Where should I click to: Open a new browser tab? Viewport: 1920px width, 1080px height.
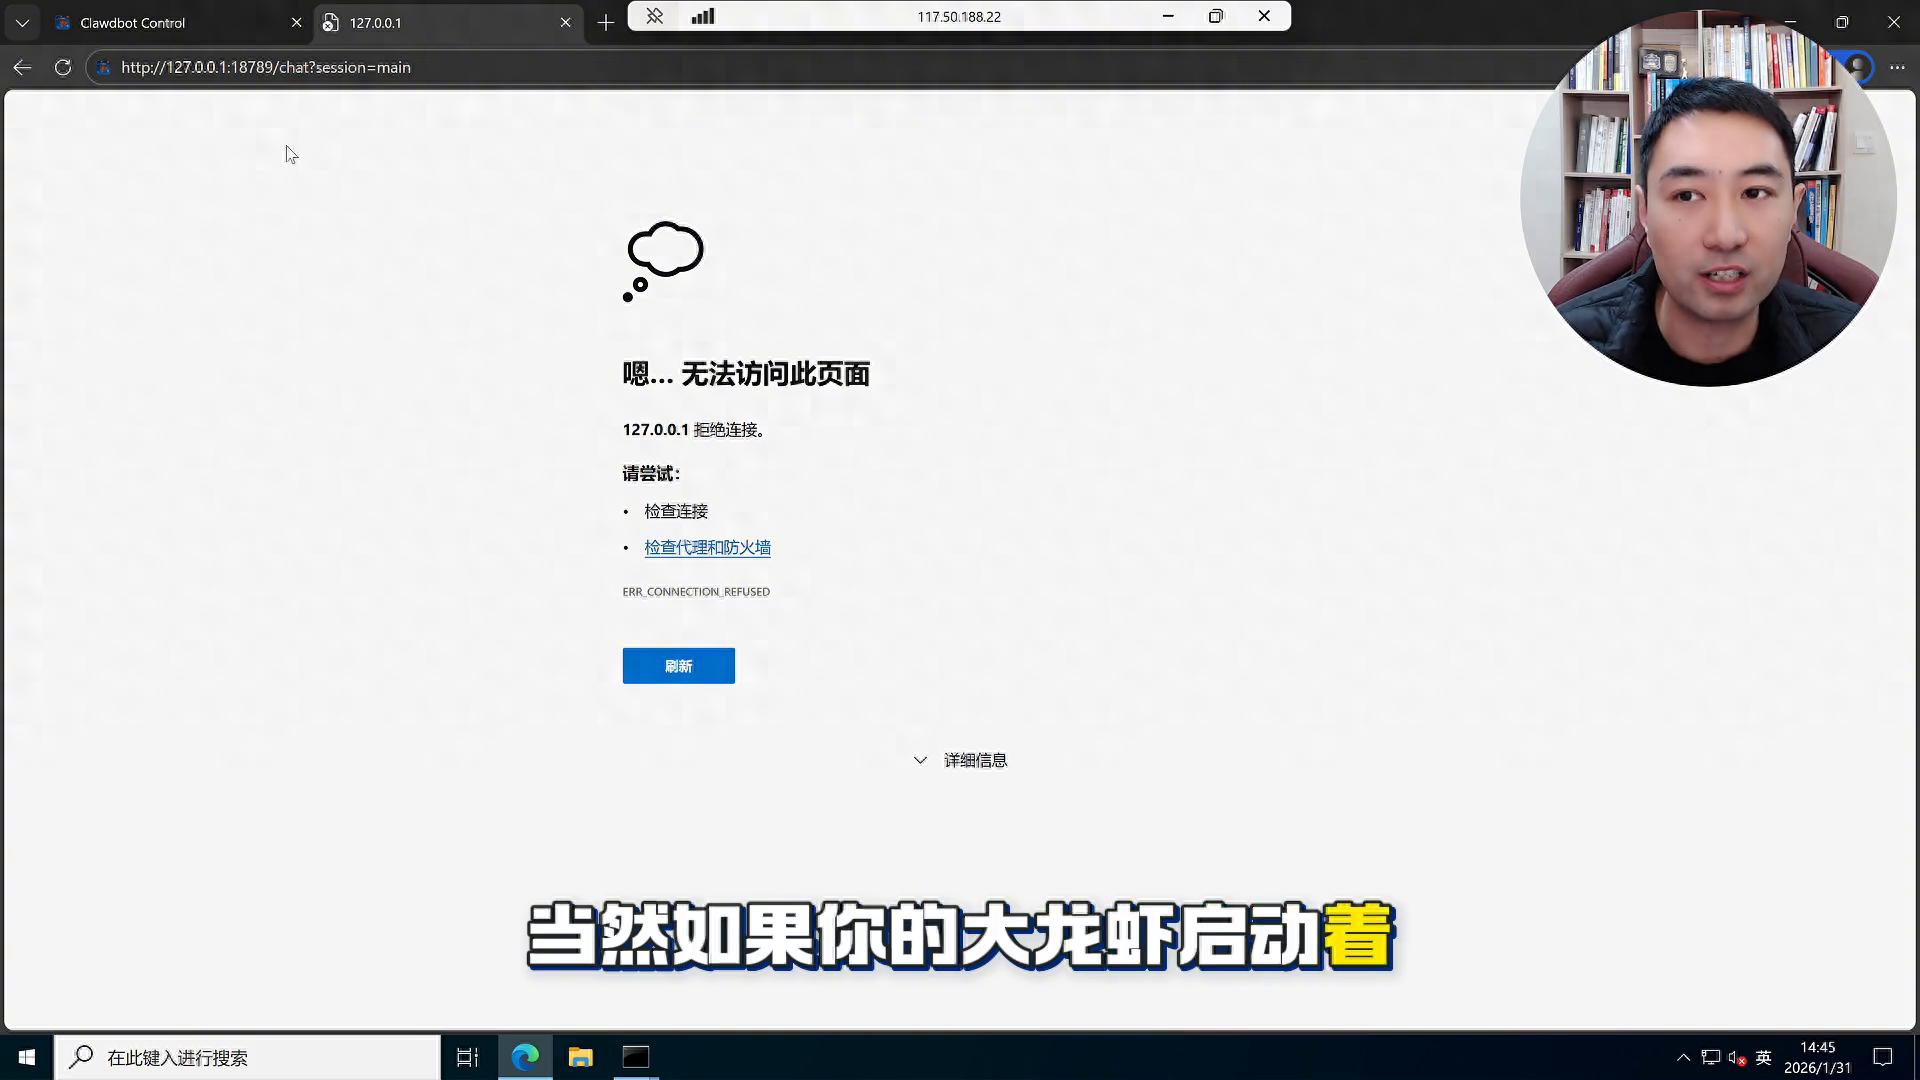tap(606, 22)
